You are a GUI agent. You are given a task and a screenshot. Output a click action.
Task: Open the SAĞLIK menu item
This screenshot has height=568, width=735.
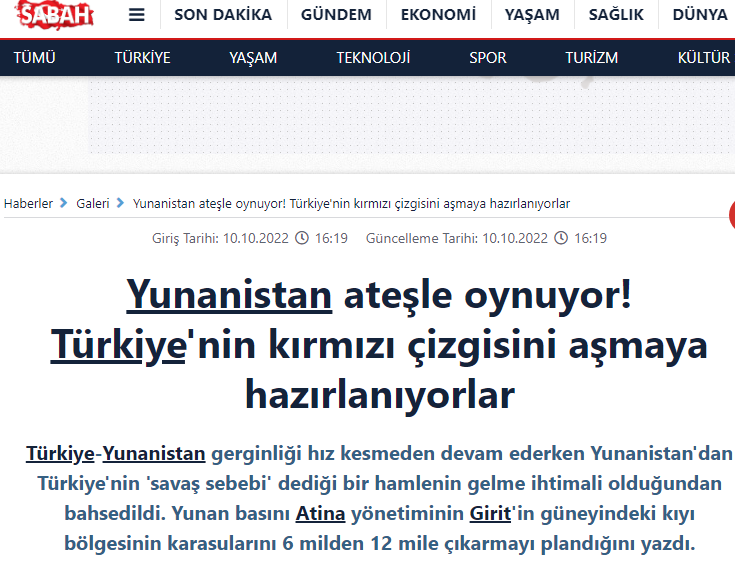pos(616,15)
